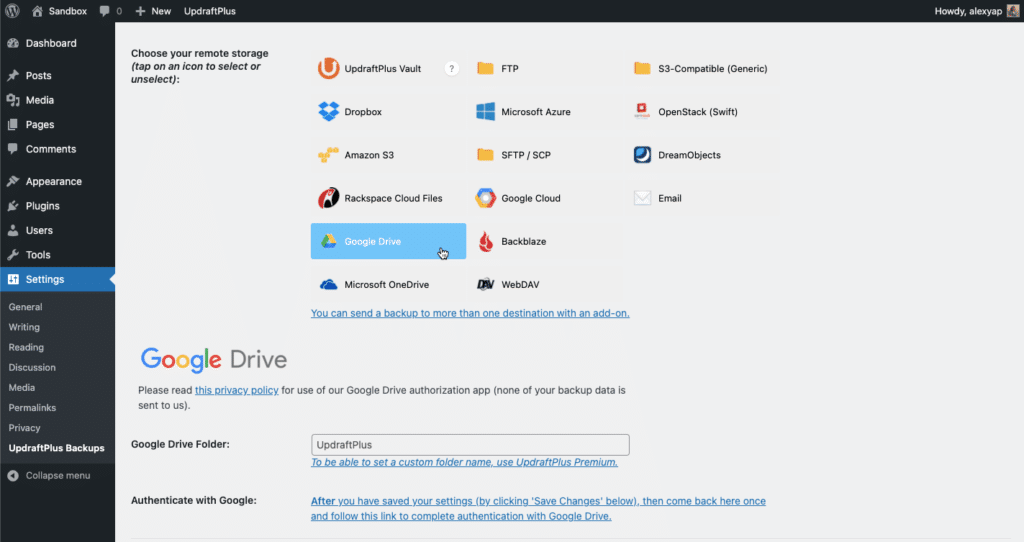Open the top-level Comments item in sidebar

pyautogui.click(x=57, y=149)
